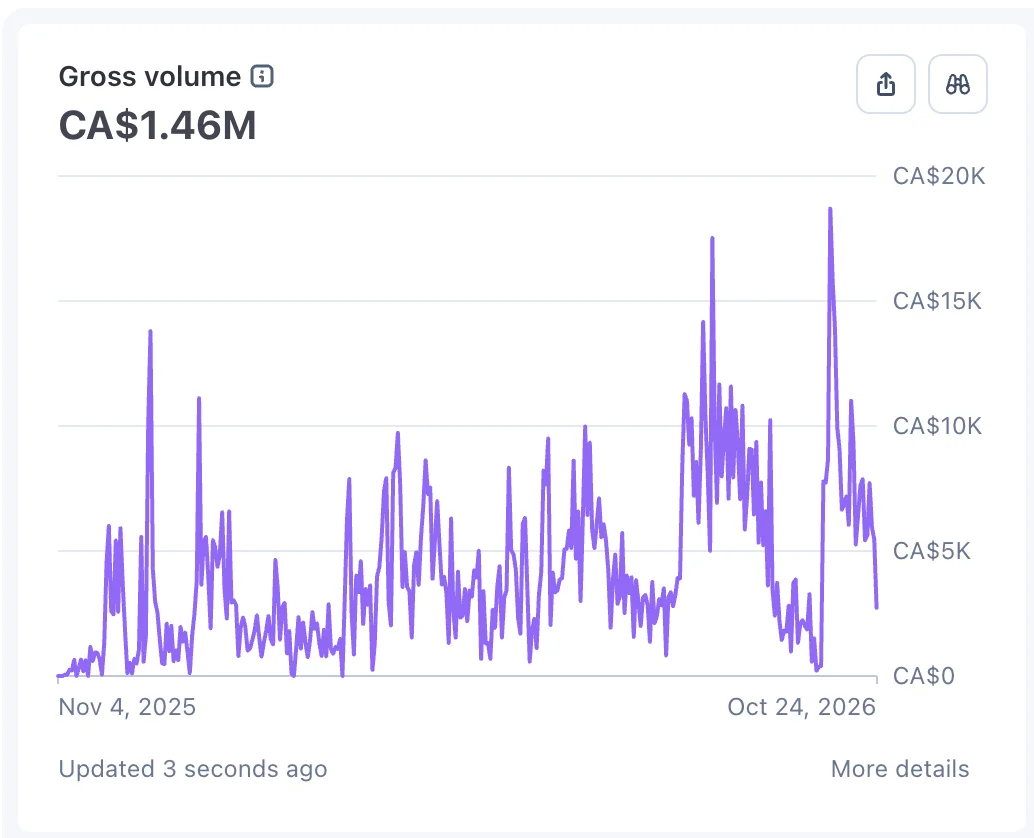Click the Gross volume title
This screenshot has width=1034, height=838.
[x=150, y=76]
